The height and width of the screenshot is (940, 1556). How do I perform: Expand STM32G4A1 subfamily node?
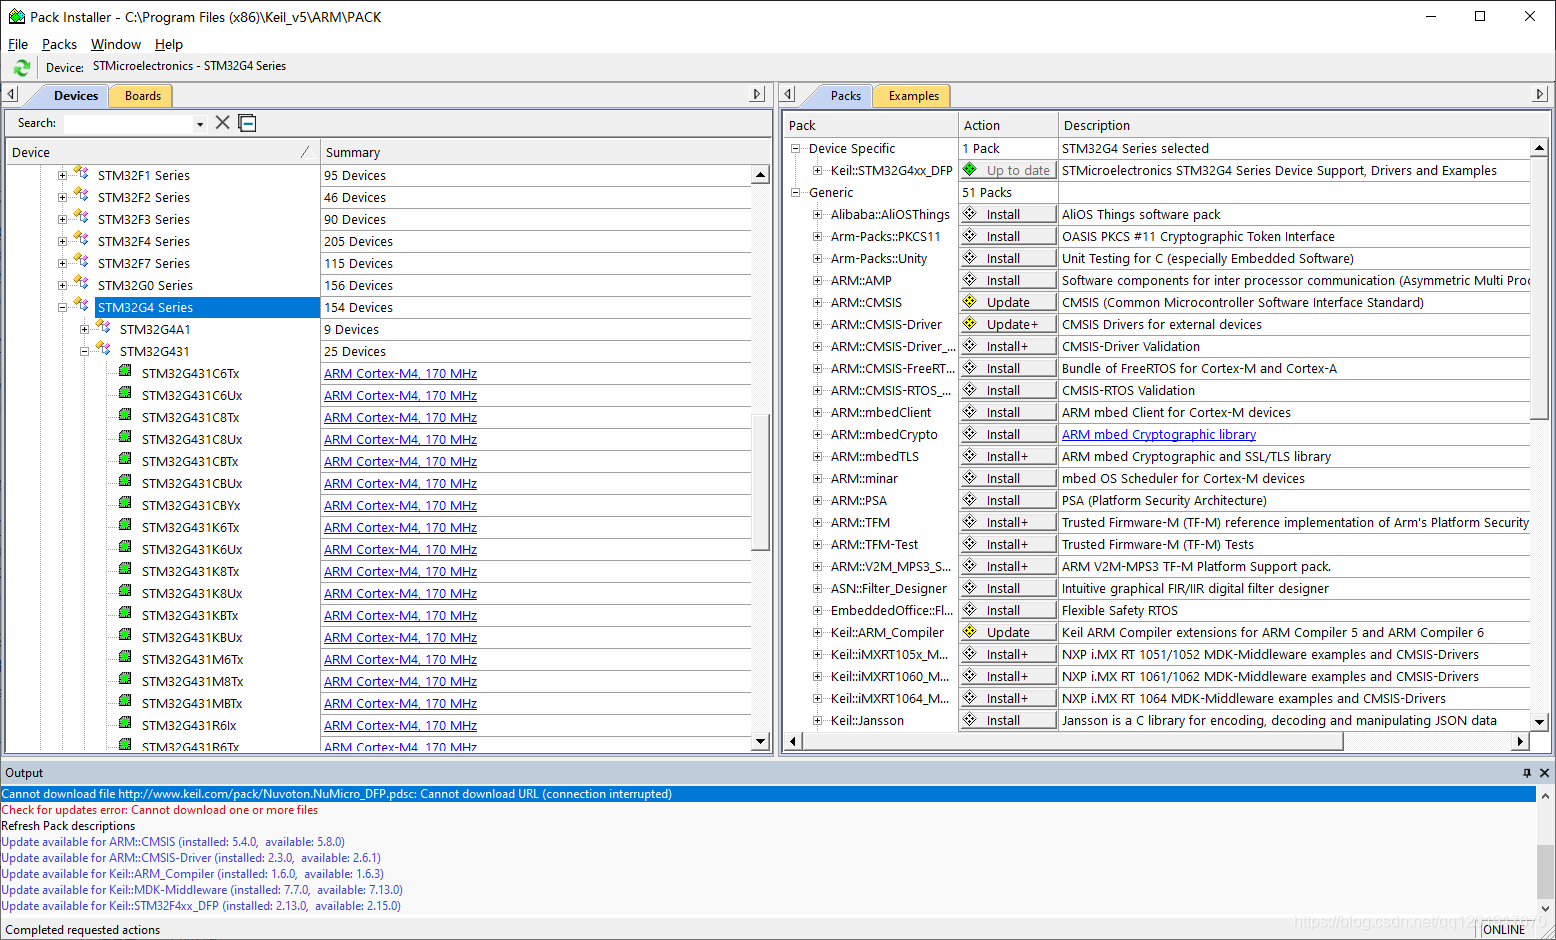click(x=84, y=329)
